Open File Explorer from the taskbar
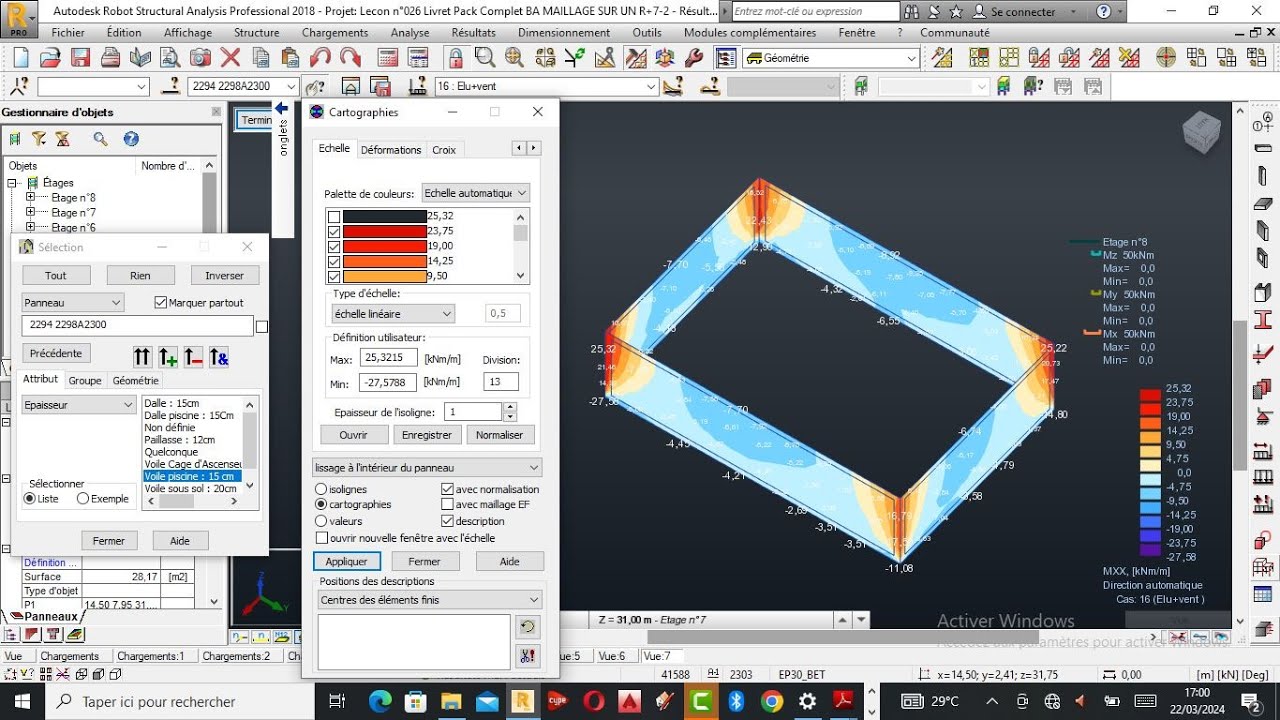The height and width of the screenshot is (720, 1280). point(452,701)
